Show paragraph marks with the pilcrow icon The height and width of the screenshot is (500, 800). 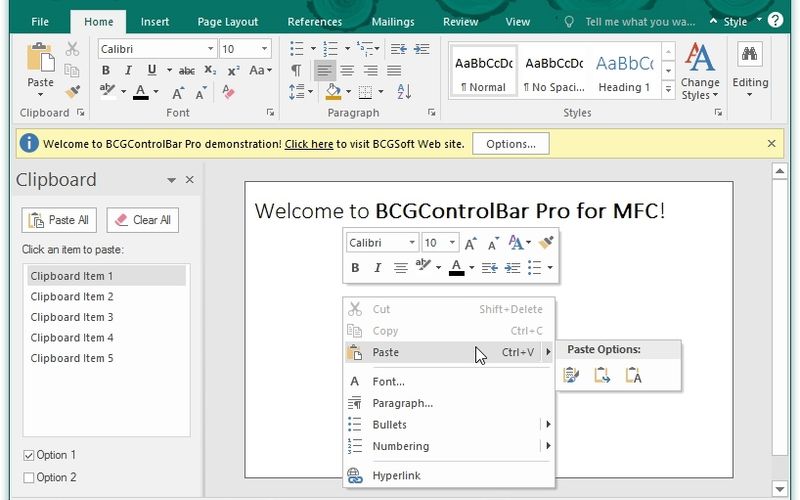[296, 70]
